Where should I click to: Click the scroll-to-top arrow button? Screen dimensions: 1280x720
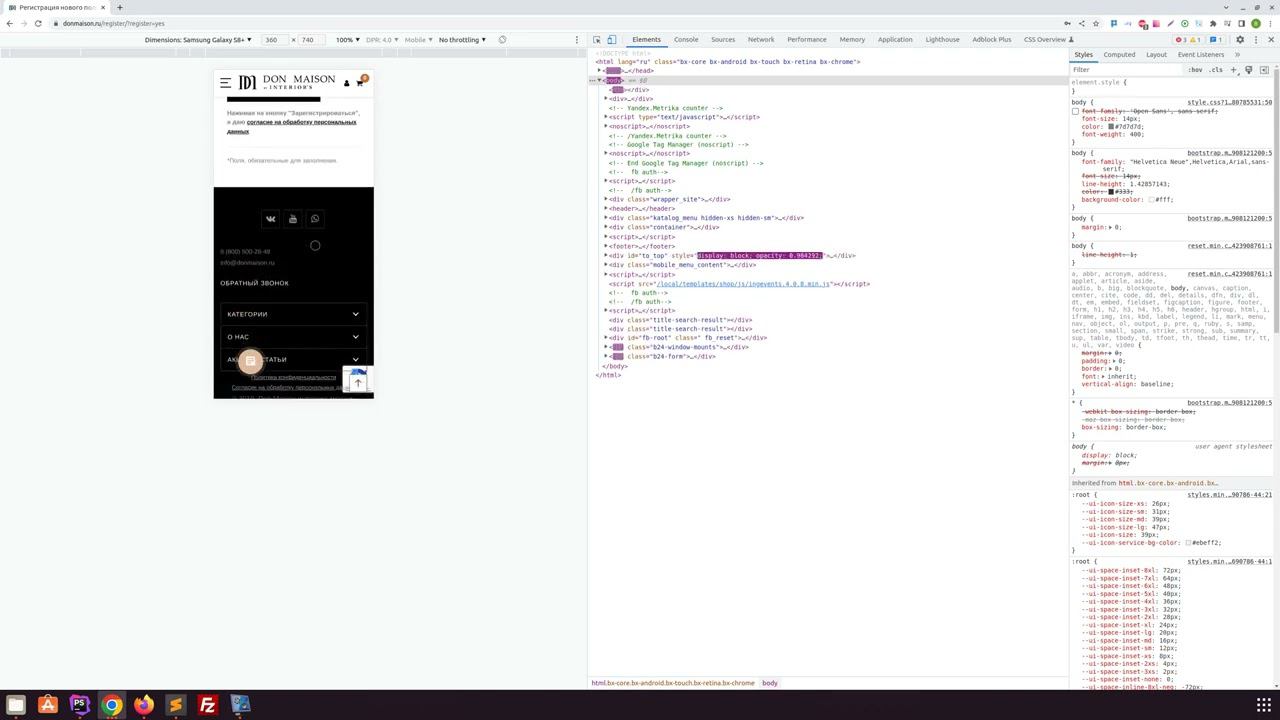tap(358, 383)
